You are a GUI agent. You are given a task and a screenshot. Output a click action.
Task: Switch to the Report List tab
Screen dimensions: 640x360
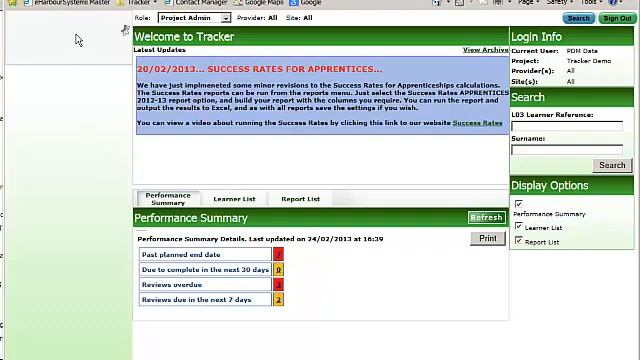click(x=300, y=199)
